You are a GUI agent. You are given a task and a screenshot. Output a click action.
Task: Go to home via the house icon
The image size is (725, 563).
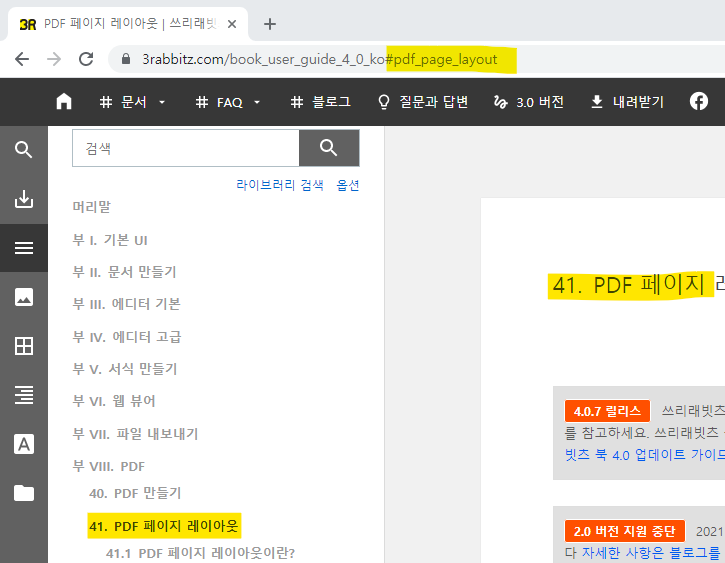[x=64, y=101]
